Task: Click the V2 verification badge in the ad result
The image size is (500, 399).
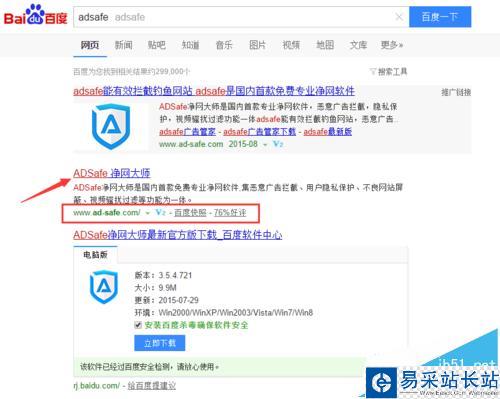Action: 278,144
